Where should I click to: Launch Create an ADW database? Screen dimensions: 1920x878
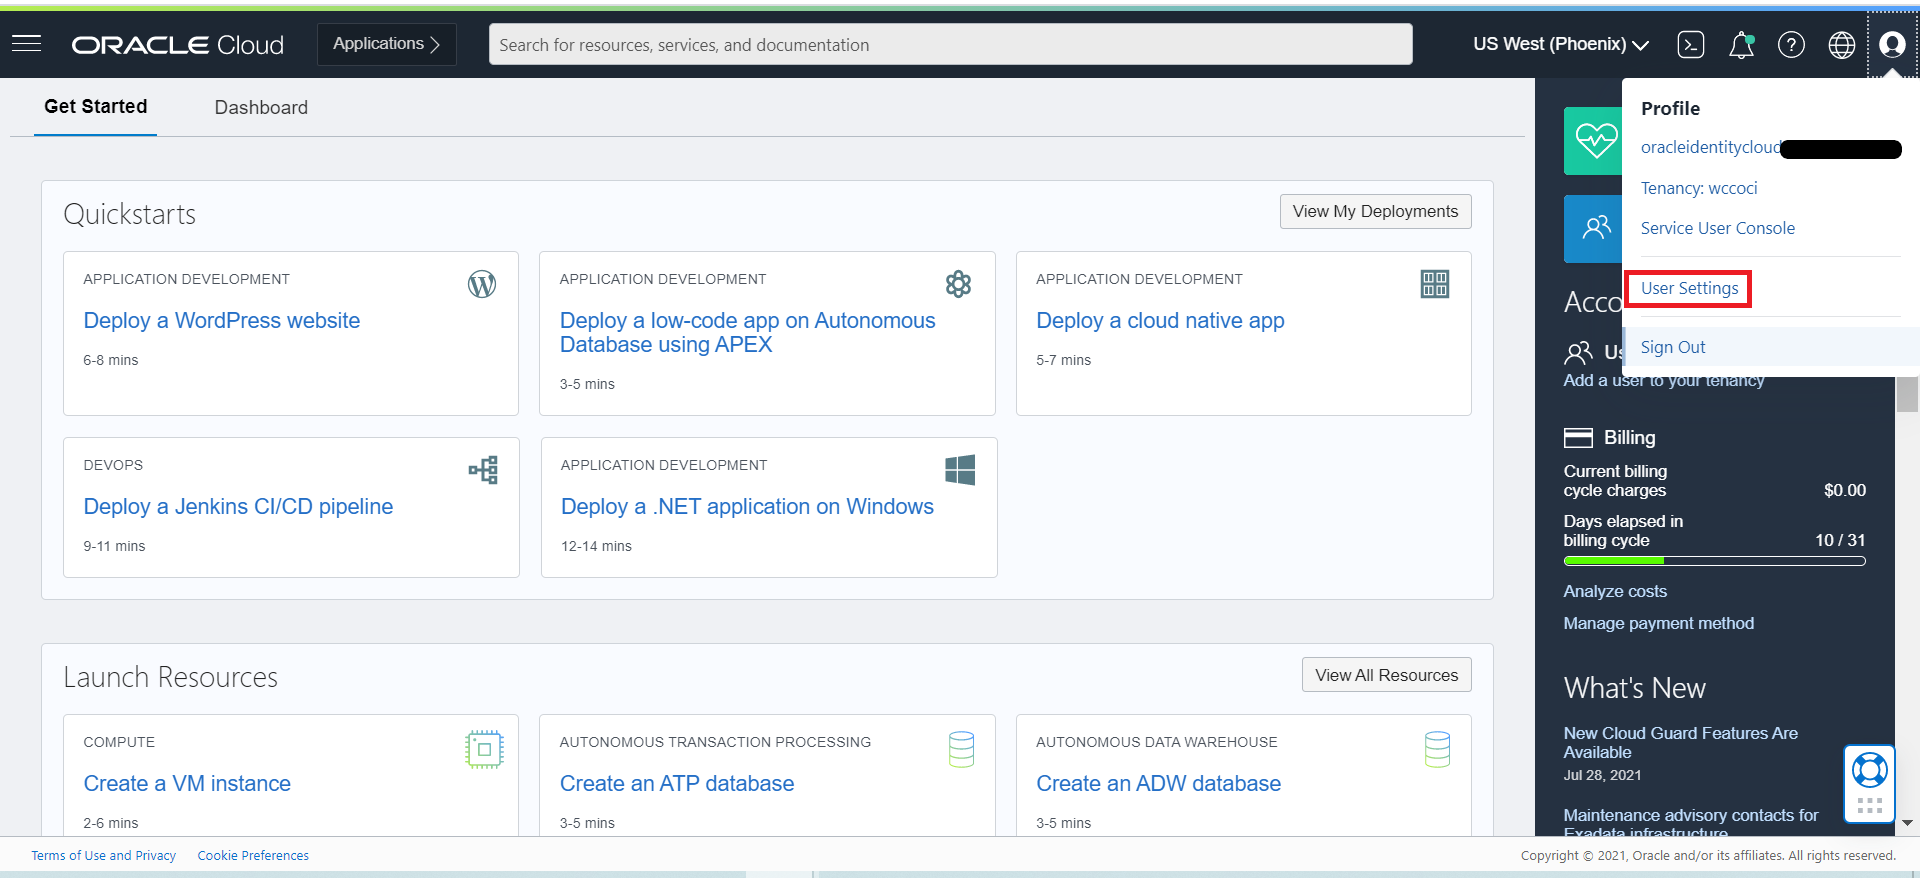pos(1158,784)
